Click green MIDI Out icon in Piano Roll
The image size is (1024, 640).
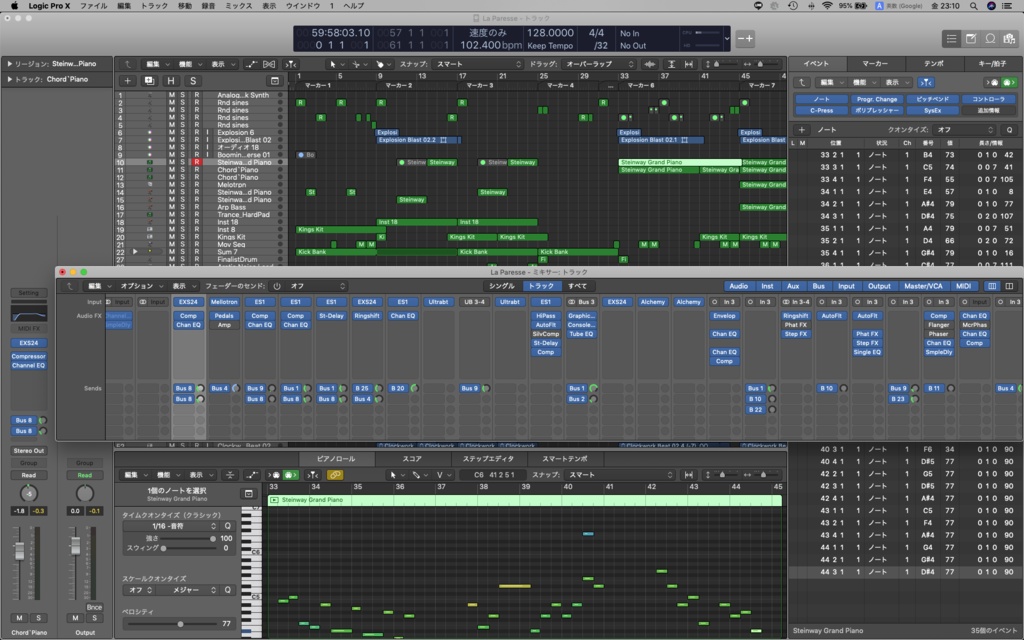pyautogui.click(x=291, y=475)
